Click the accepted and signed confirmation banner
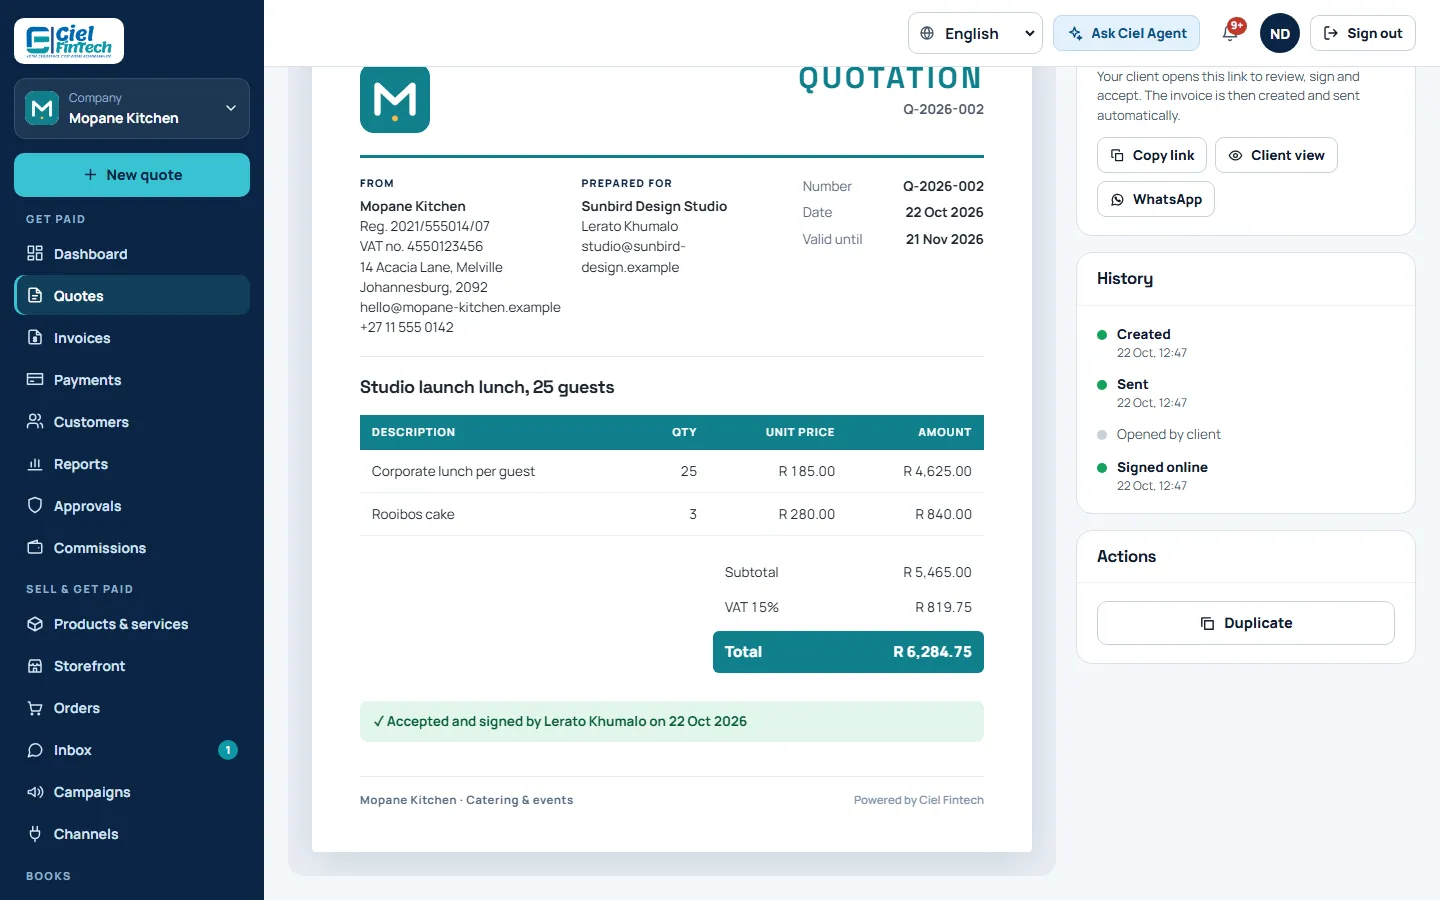 click(x=672, y=721)
